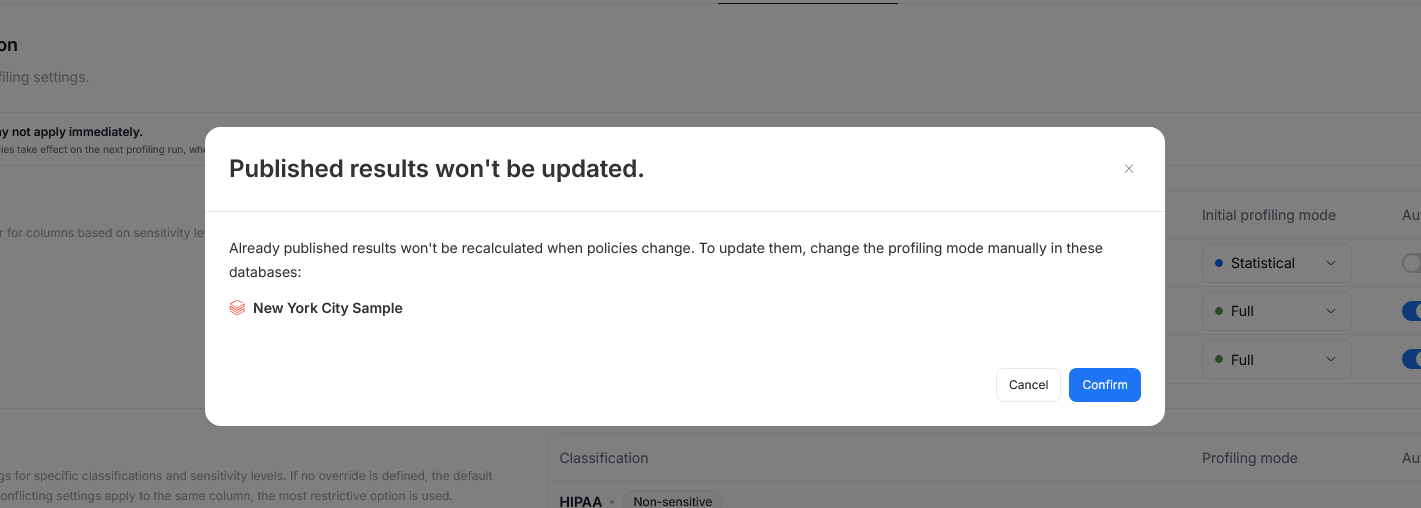Open the Statistical profiling mode dropdown

tap(1276, 263)
